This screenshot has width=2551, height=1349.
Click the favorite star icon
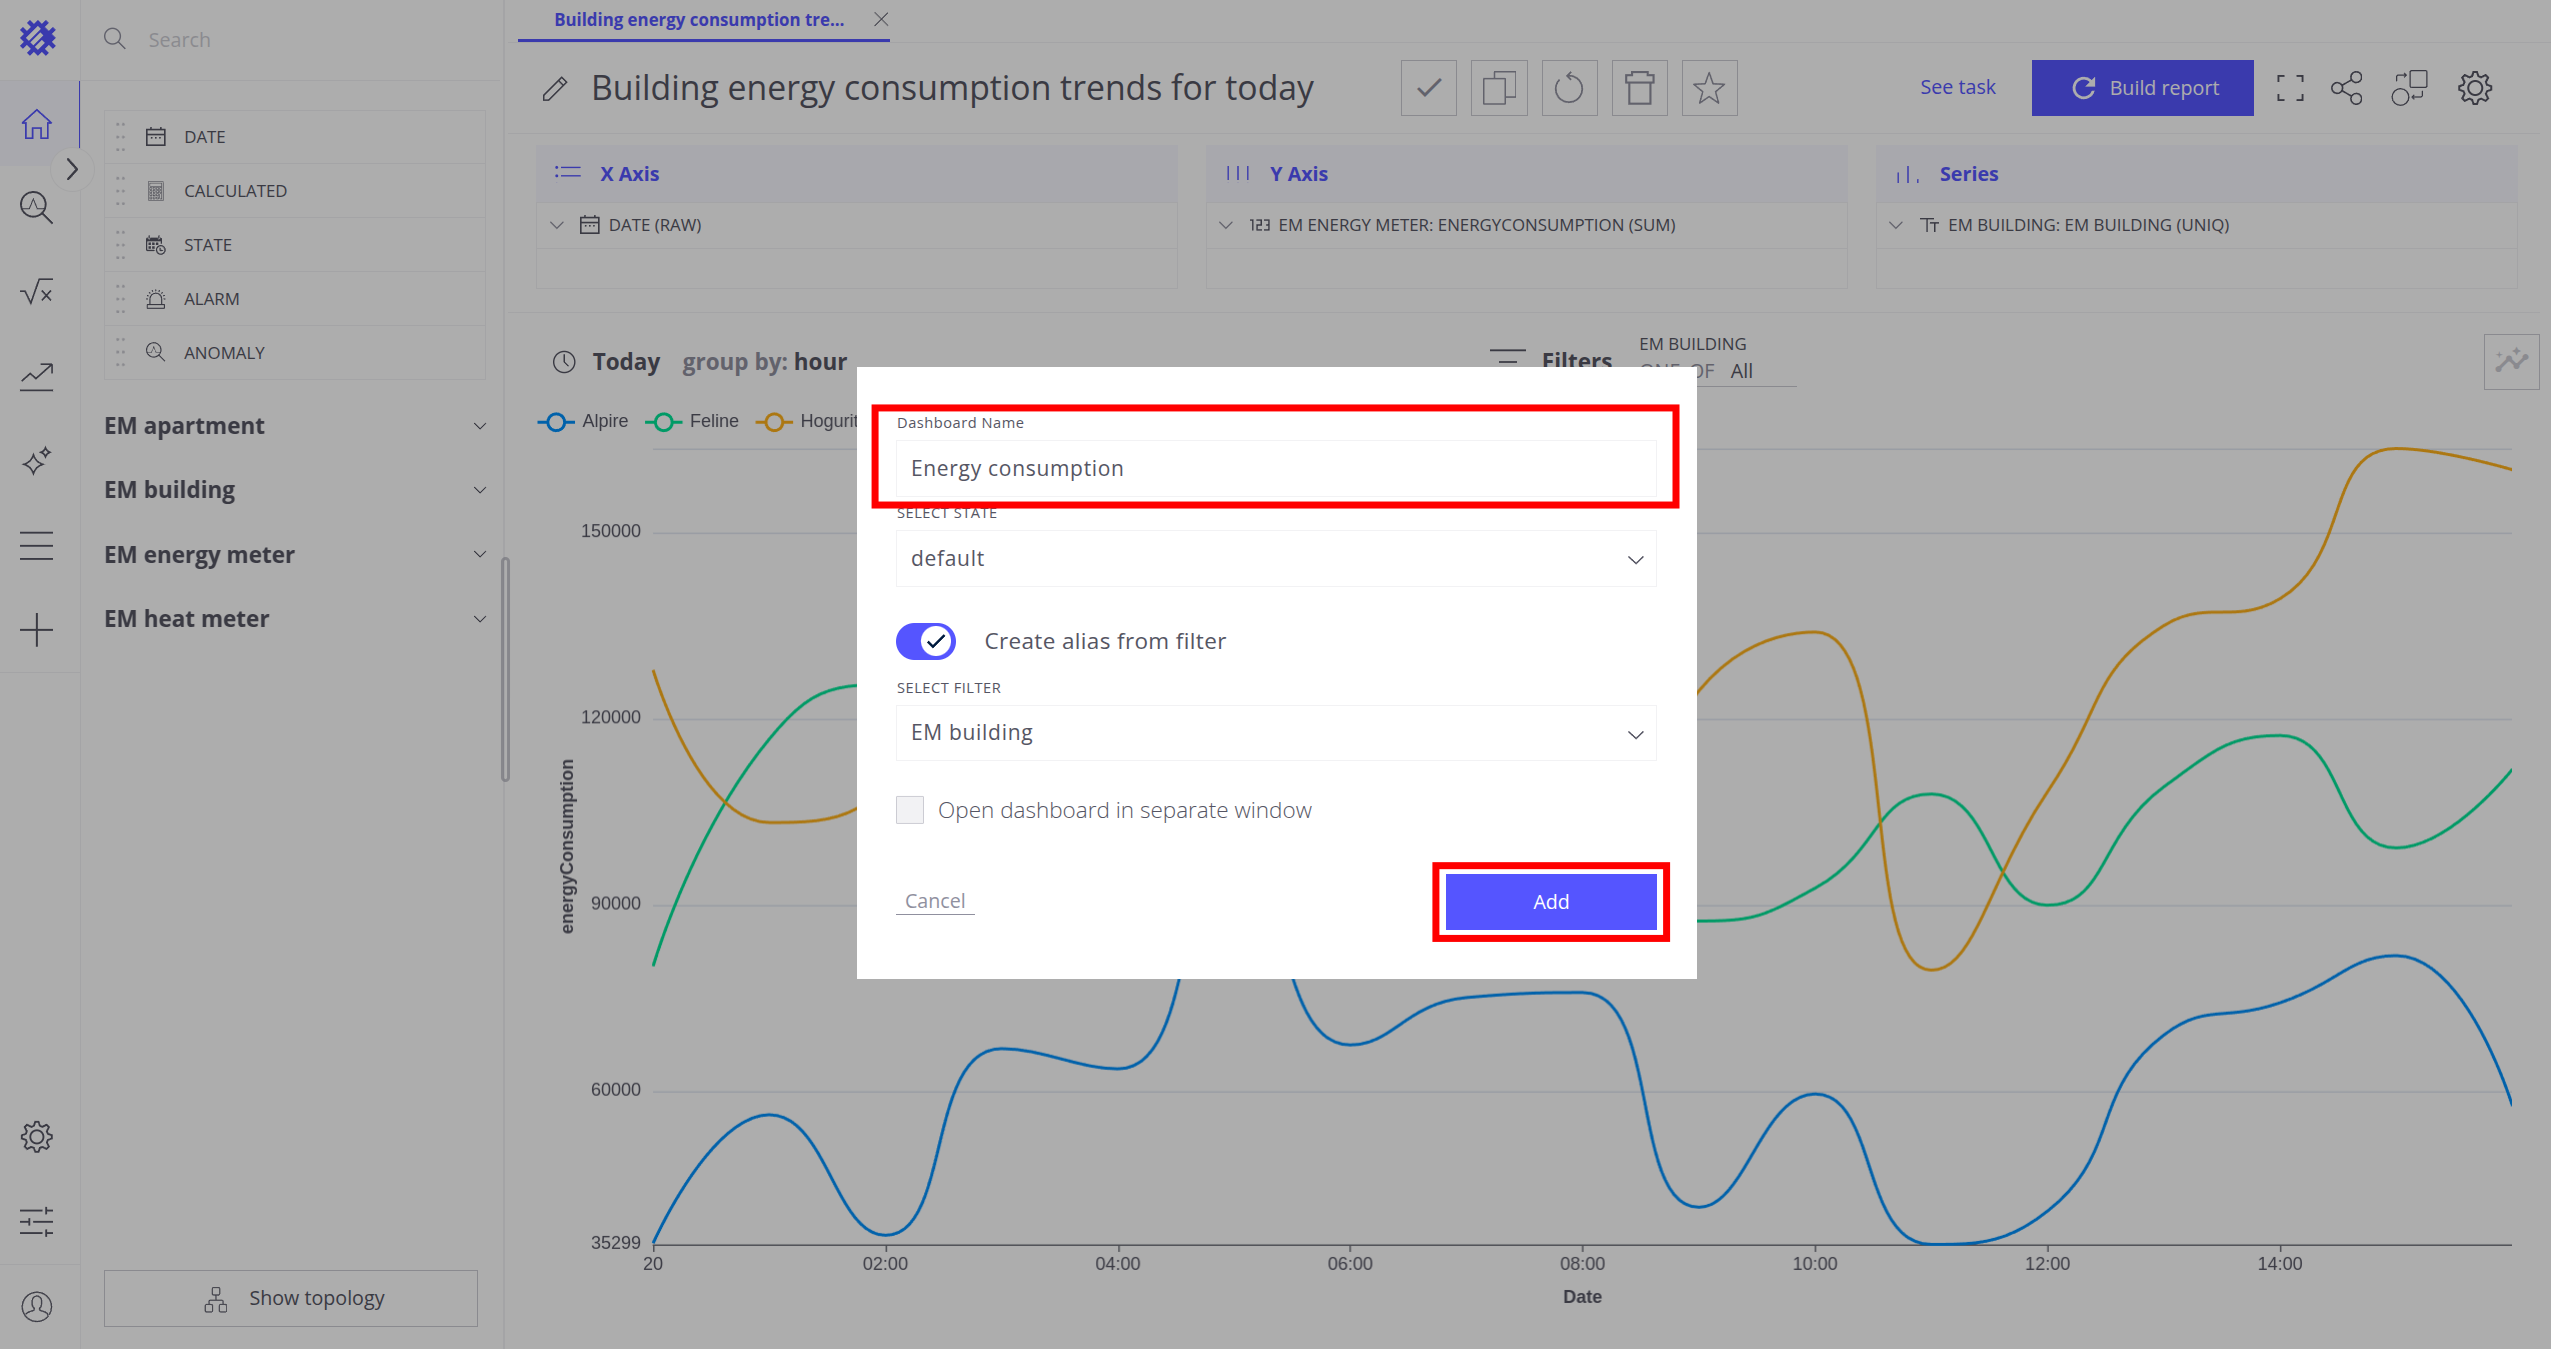tap(1709, 88)
